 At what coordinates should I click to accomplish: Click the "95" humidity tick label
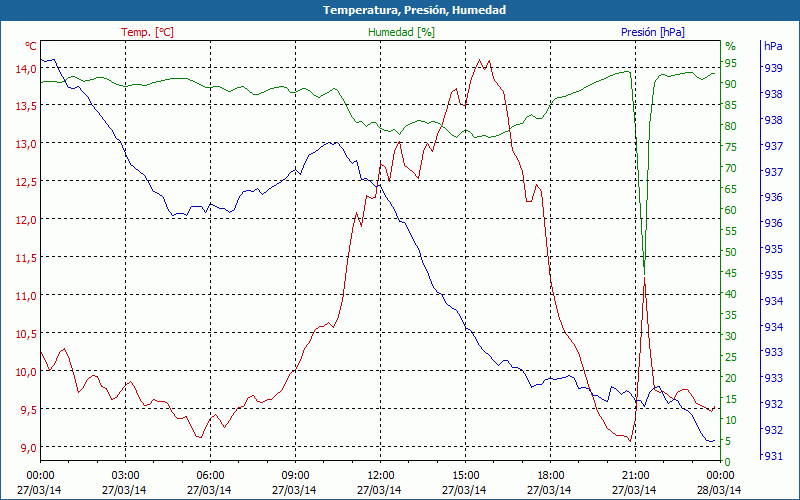[x=731, y=63]
